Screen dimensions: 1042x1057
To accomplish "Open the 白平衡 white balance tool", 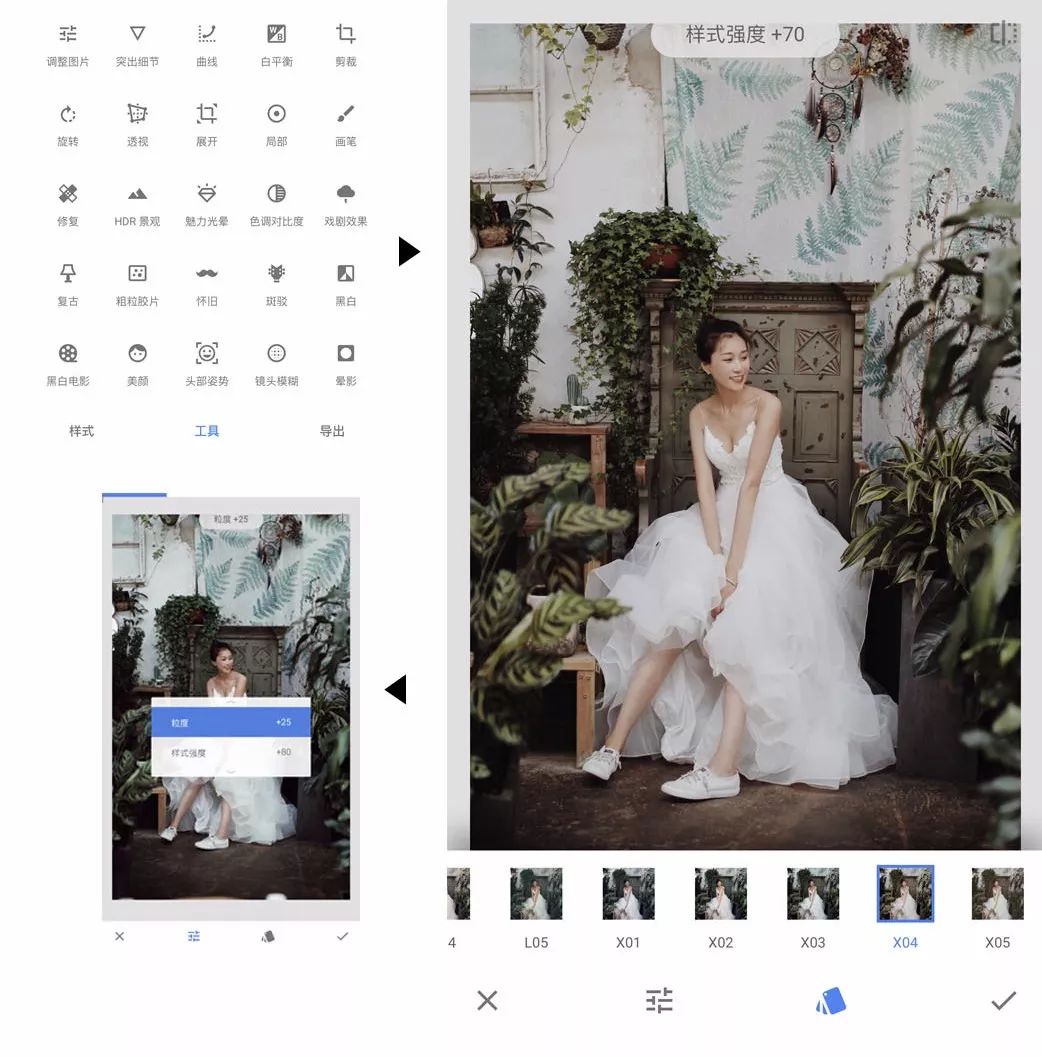I will tap(276, 45).
